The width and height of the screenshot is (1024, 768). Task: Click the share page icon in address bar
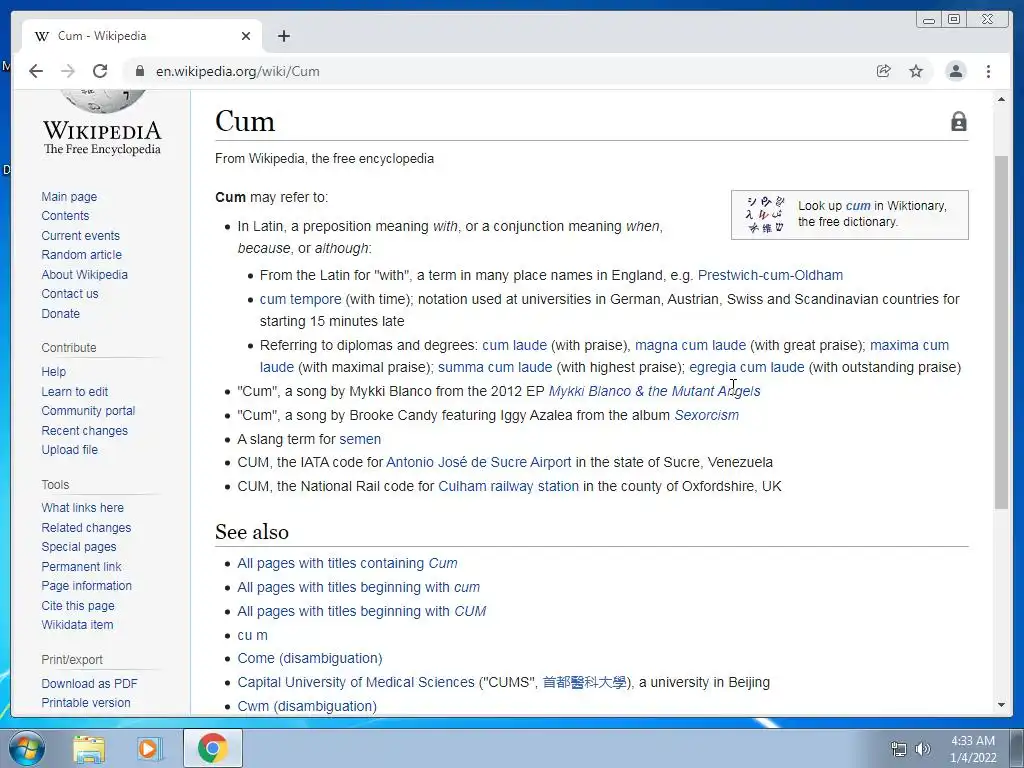point(884,71)
